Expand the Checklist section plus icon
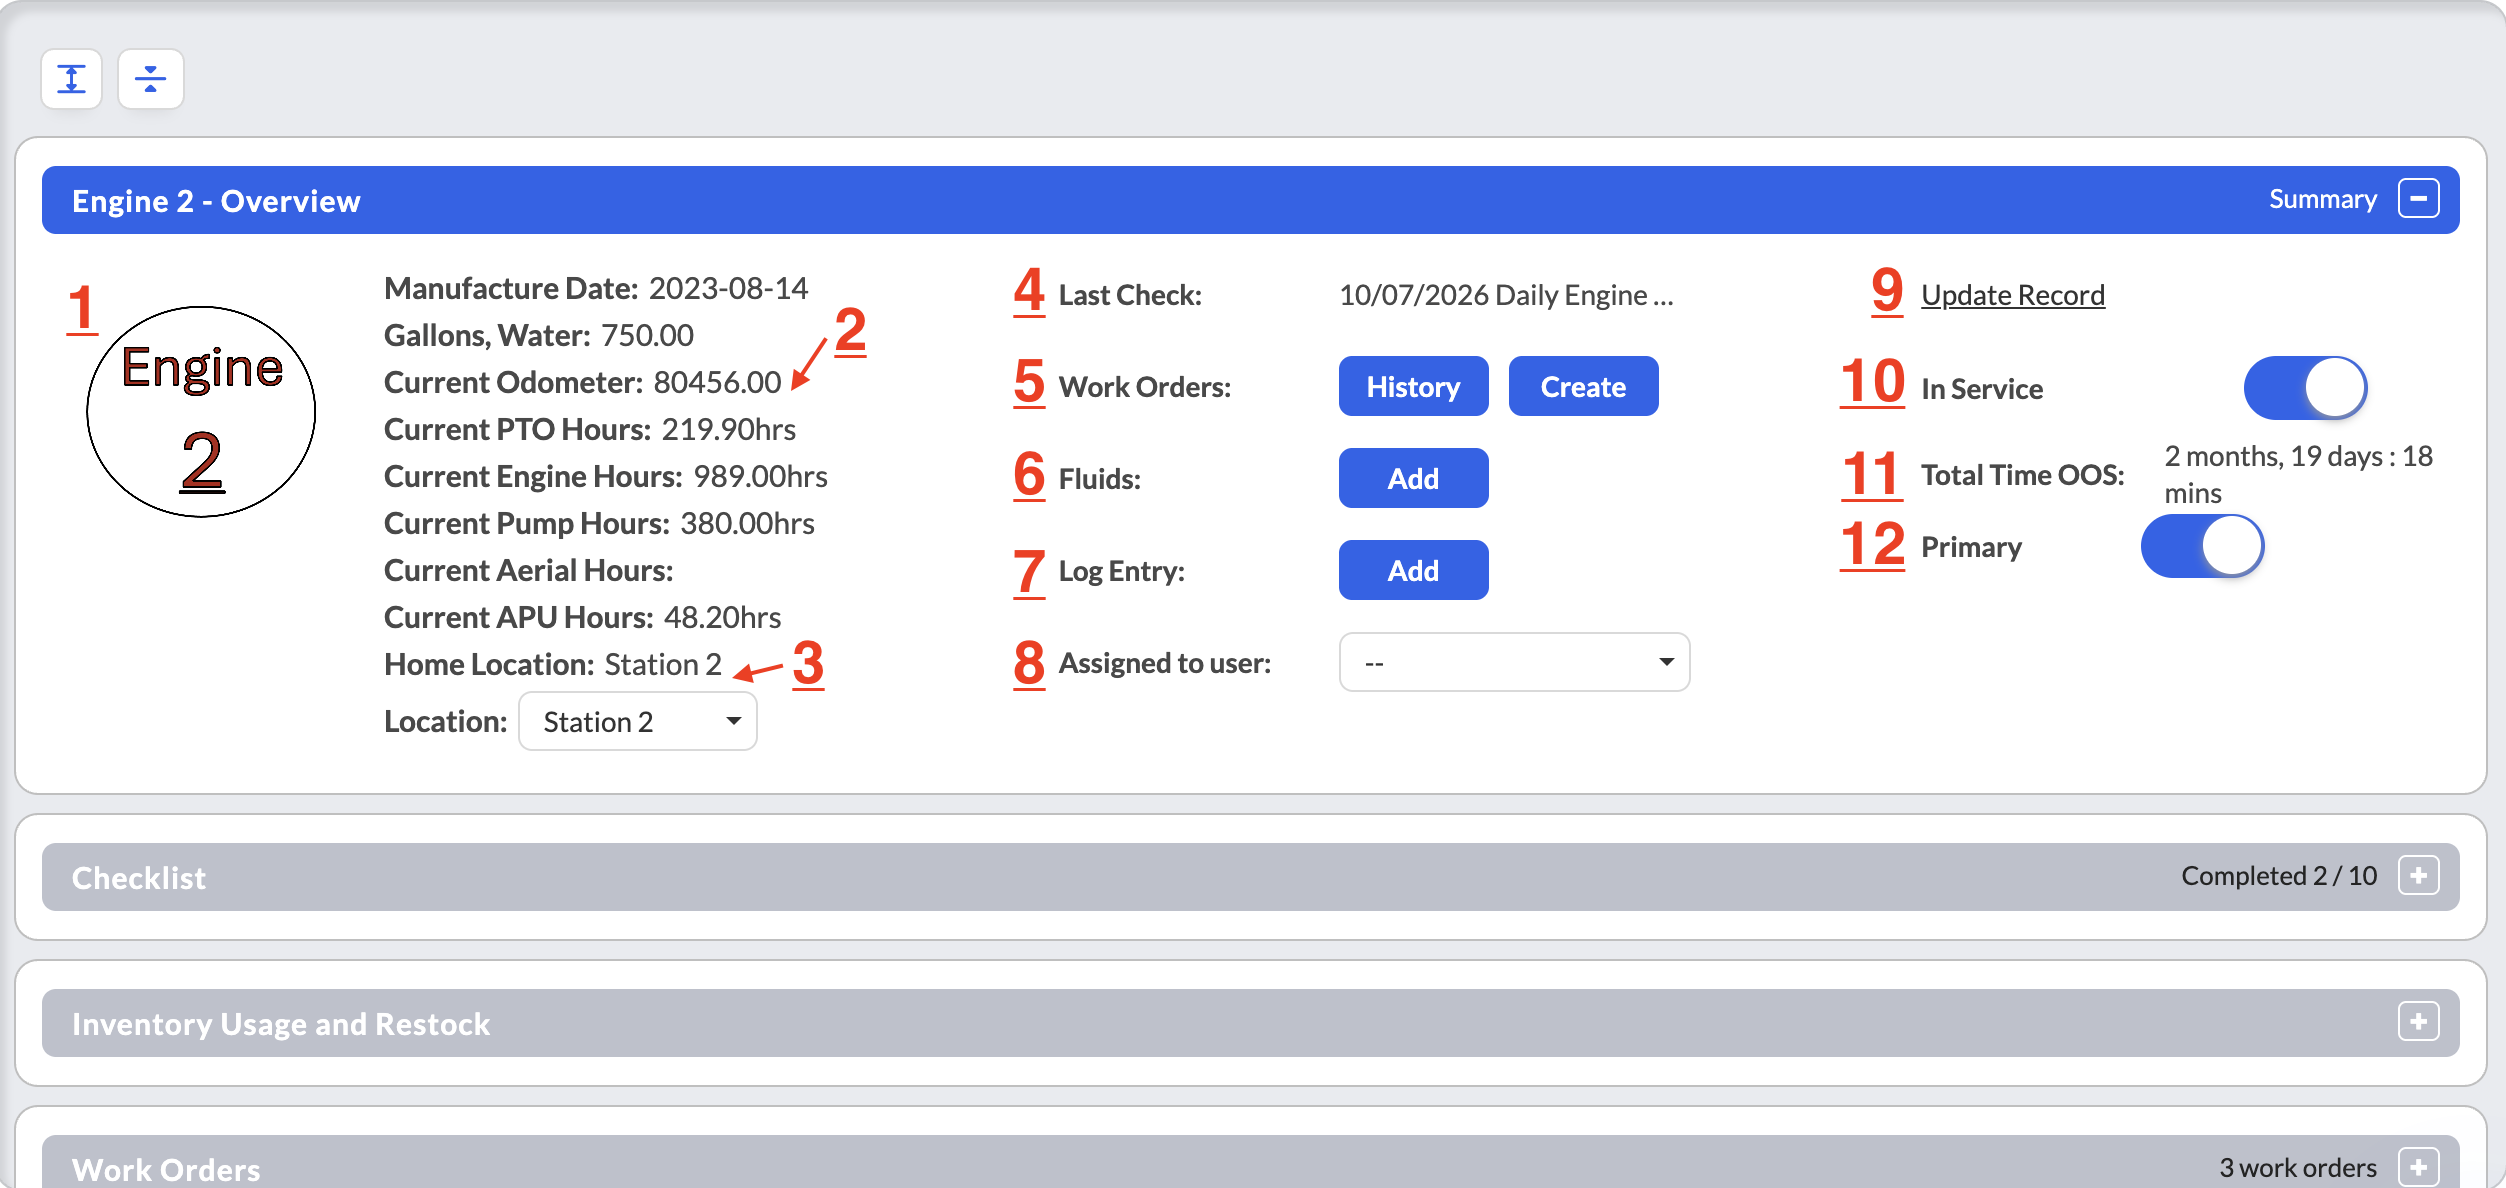 pos(2418,876)
